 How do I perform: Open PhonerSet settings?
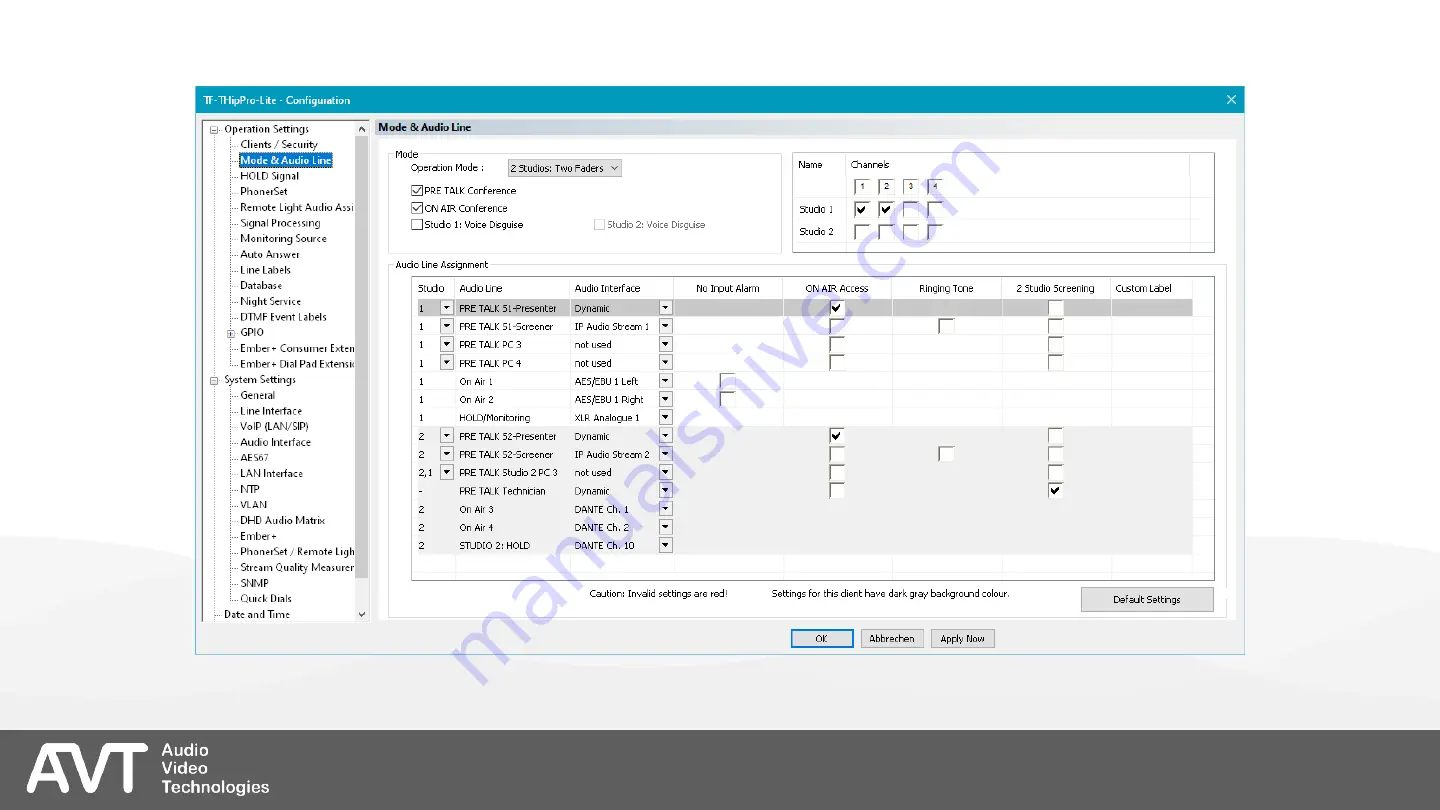(x=264, y=191)
